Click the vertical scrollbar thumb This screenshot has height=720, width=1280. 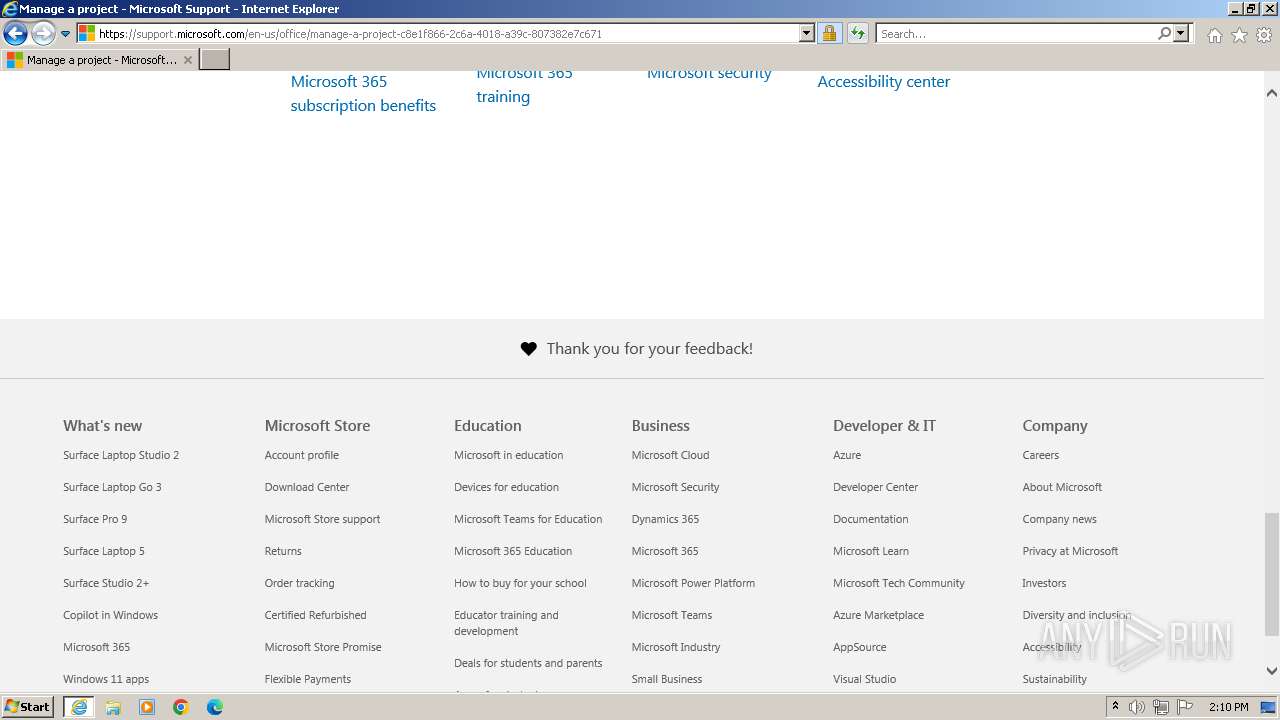pos(1272,574)
